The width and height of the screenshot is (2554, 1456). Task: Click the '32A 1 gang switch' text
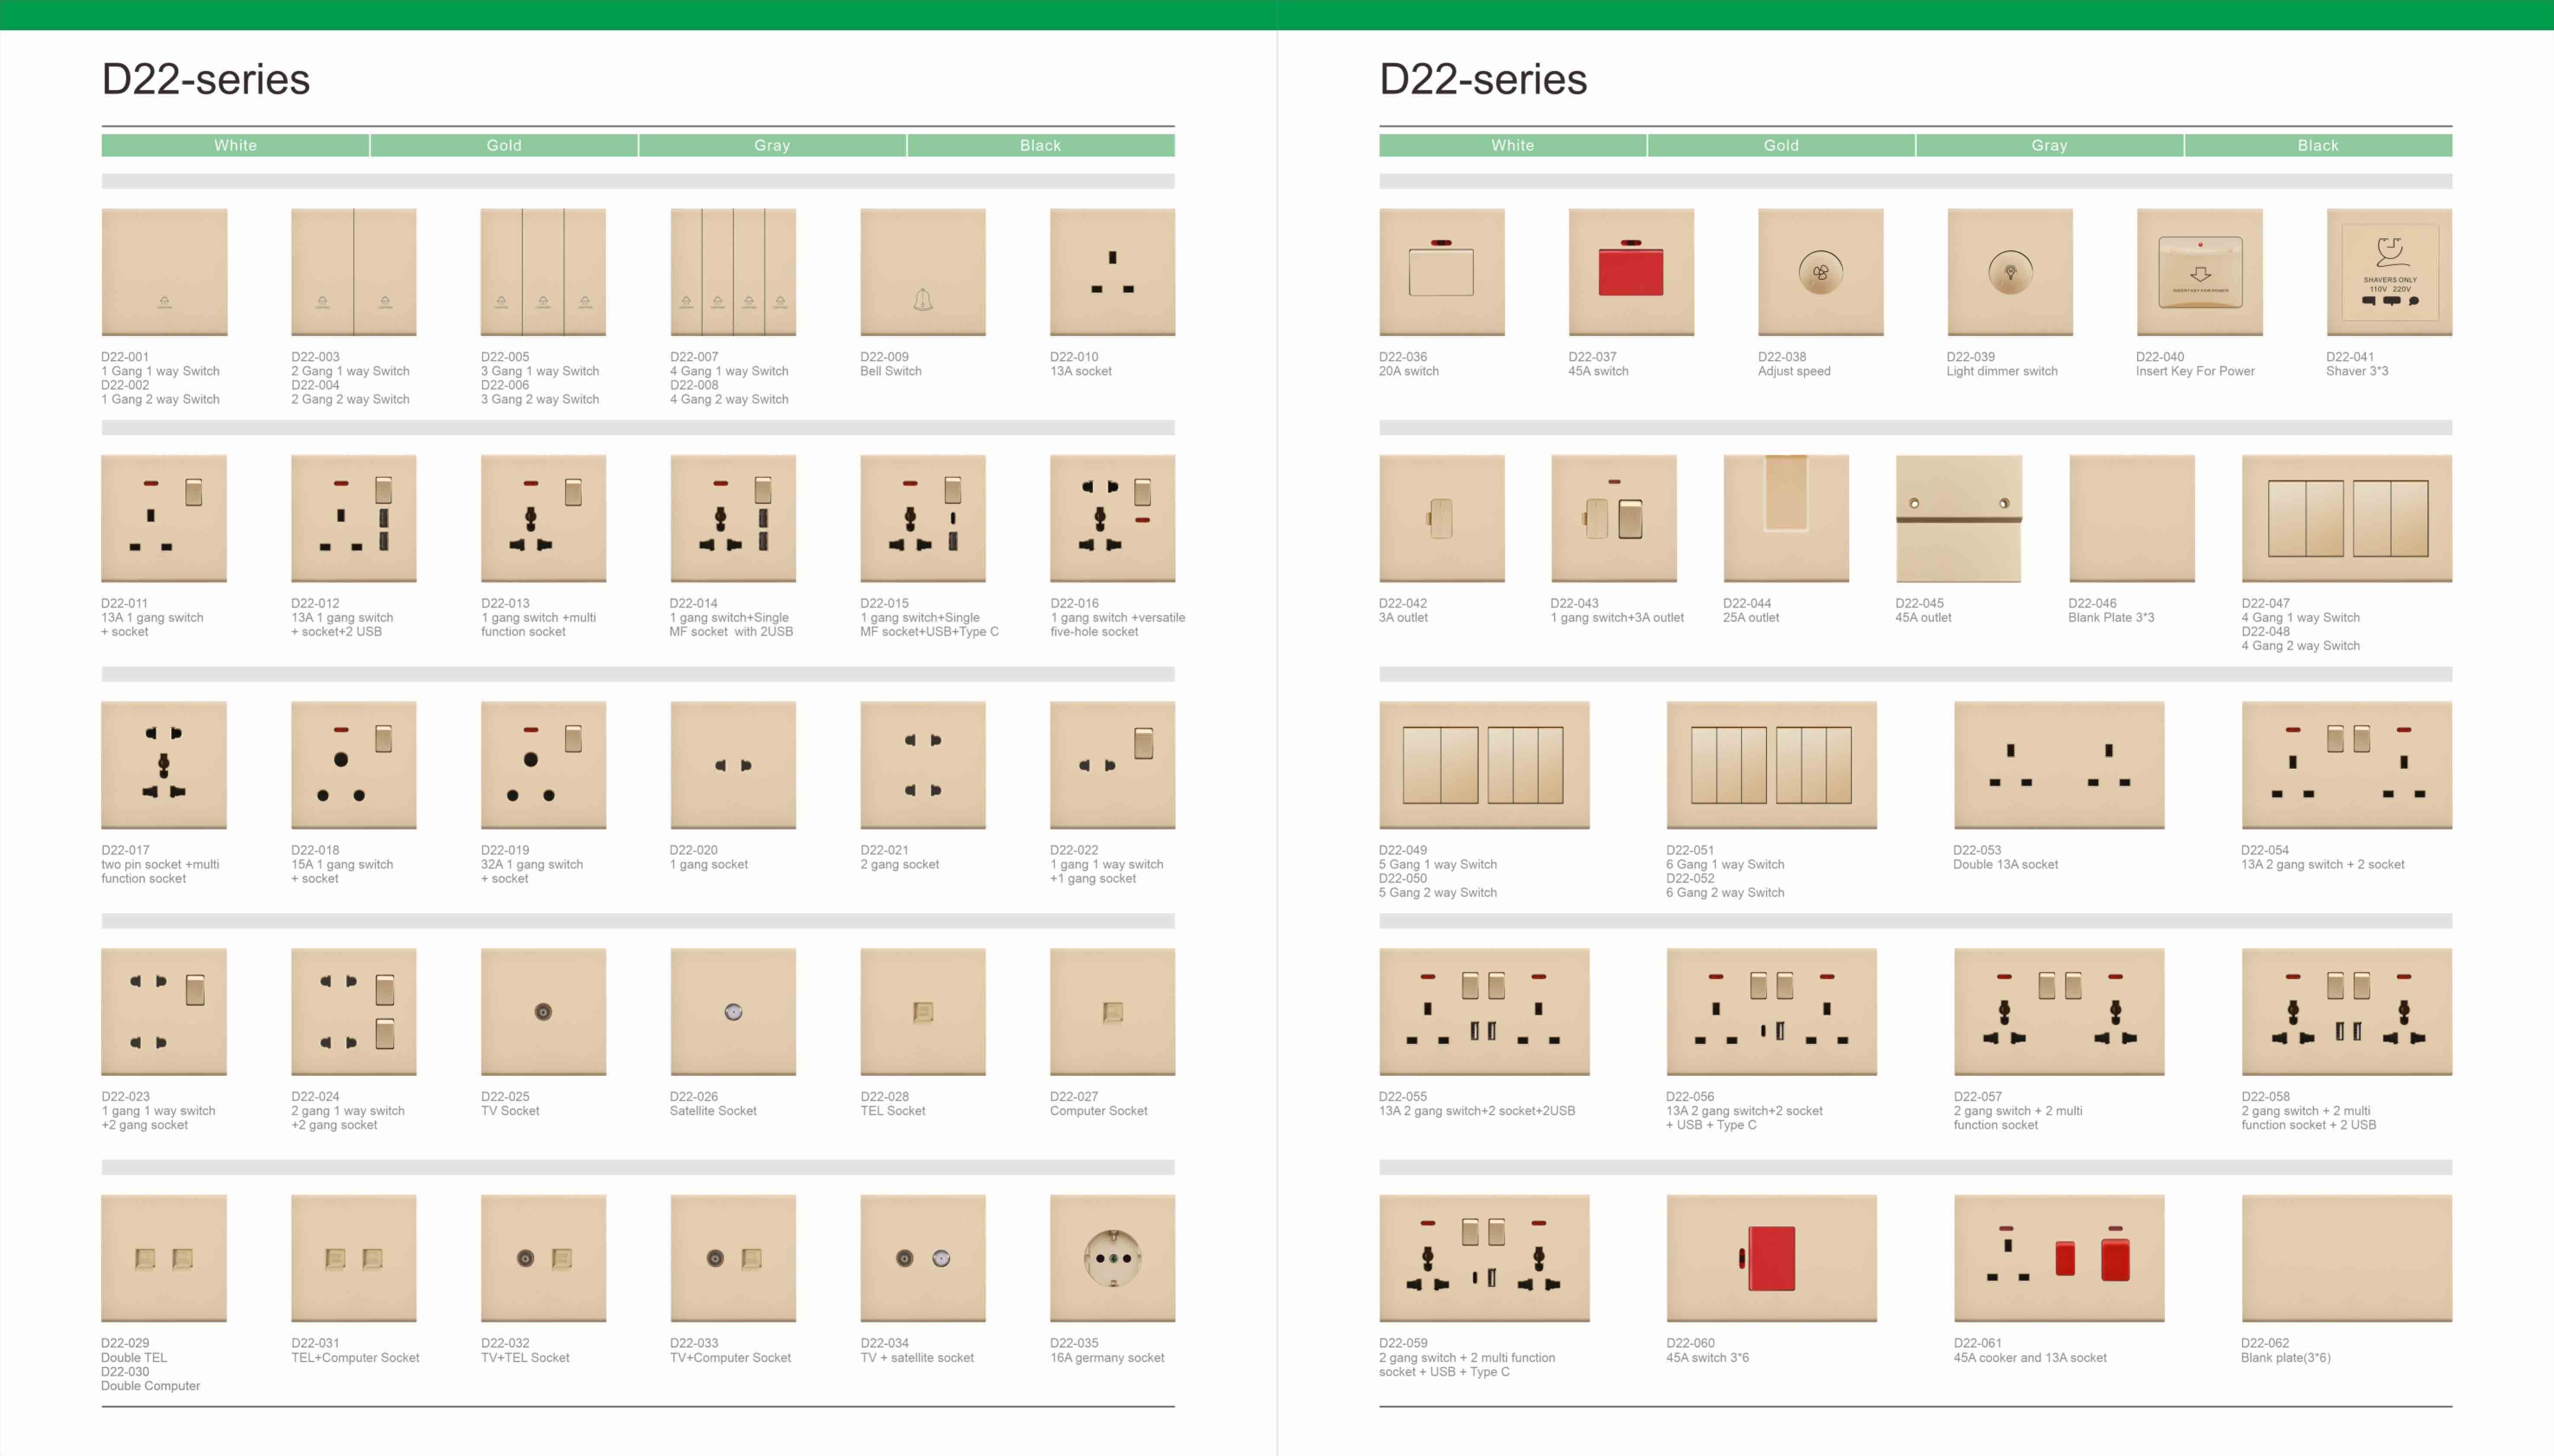pyautogui.click(x=532, y=864)
